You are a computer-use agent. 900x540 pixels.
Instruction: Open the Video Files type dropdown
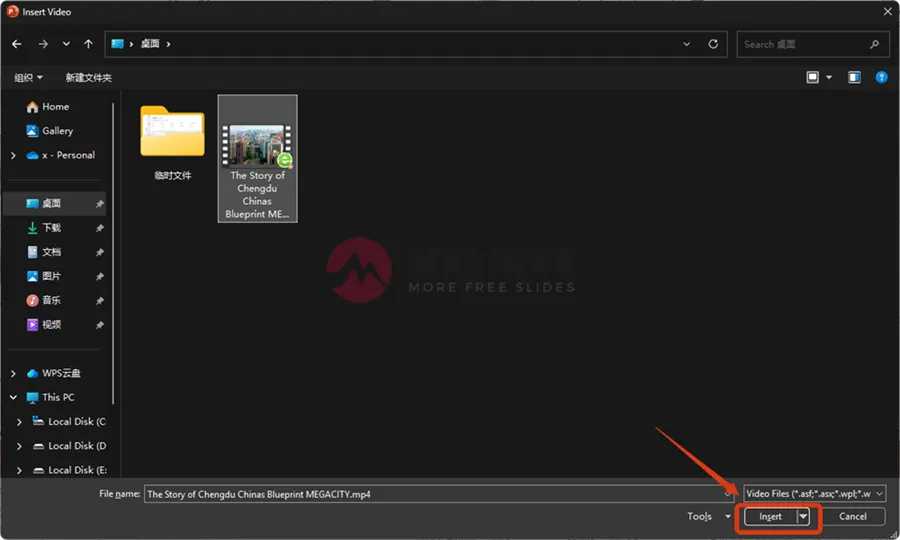pos(814,493)
